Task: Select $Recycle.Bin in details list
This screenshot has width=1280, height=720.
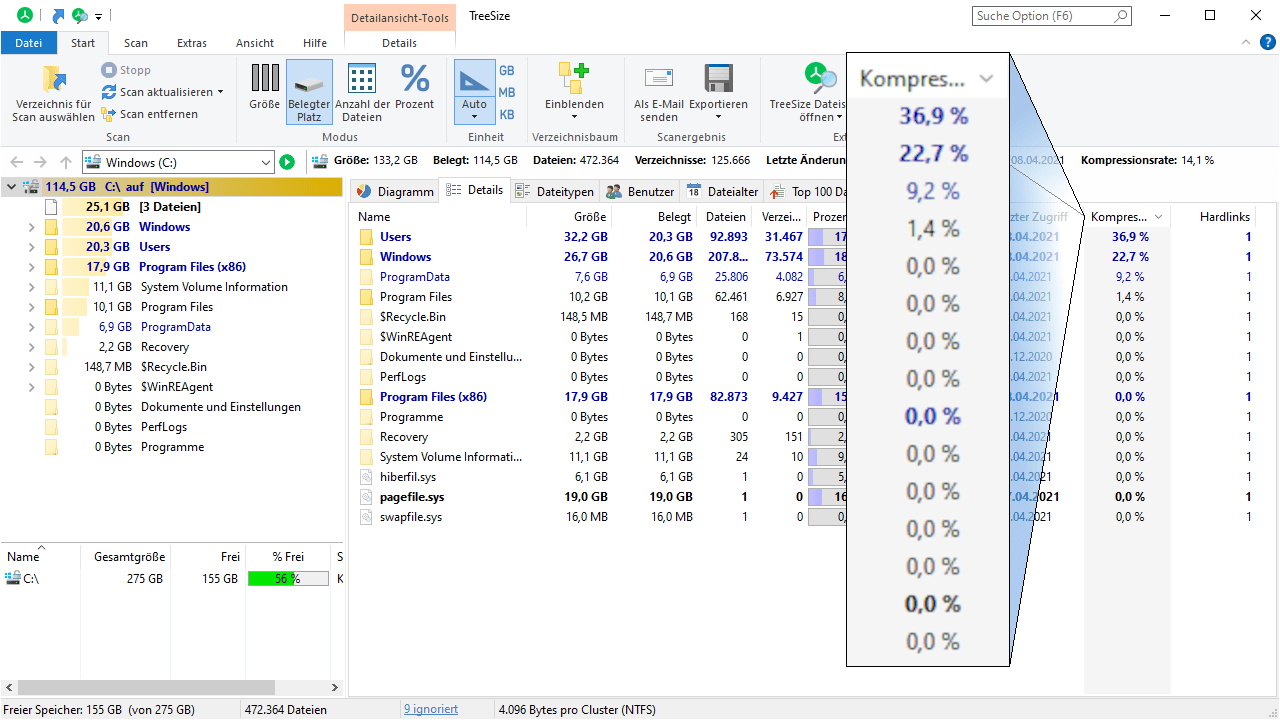Action: click(413, 317)
